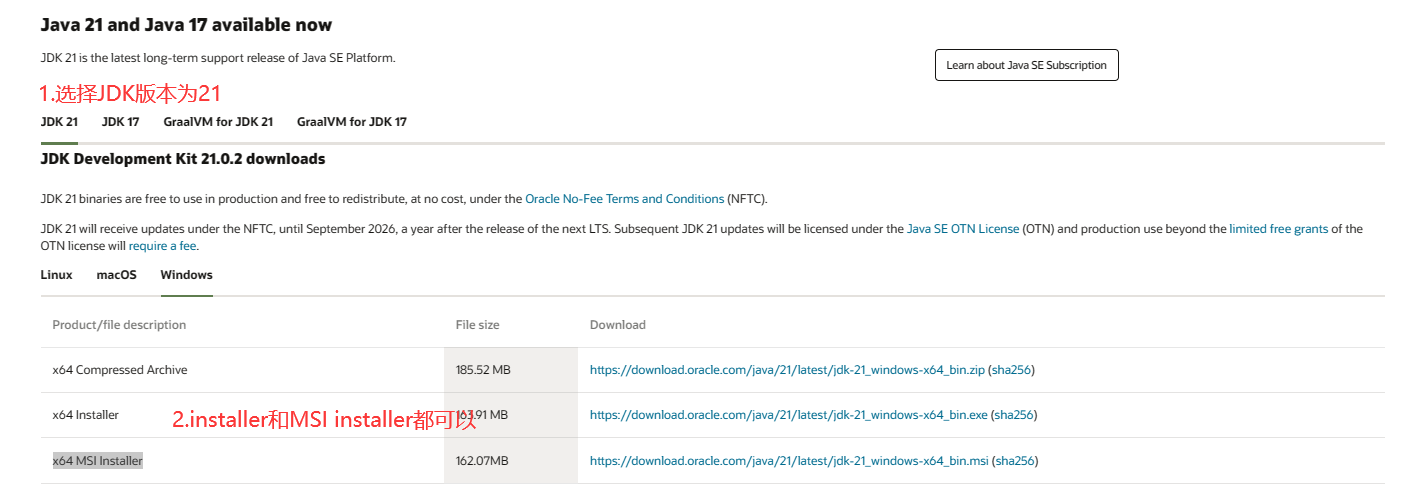
Task: Click the highlighted x64 MSI Installer text
Action: (97, 461)
